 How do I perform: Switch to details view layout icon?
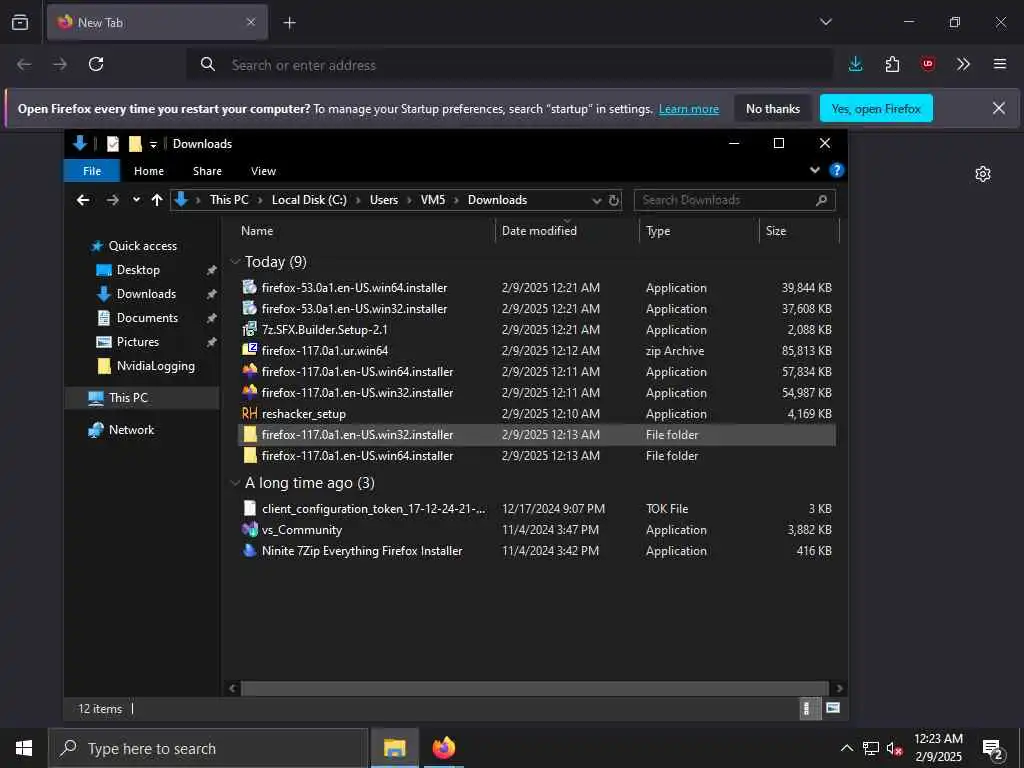pyautogui.click(x=808, y=708)
